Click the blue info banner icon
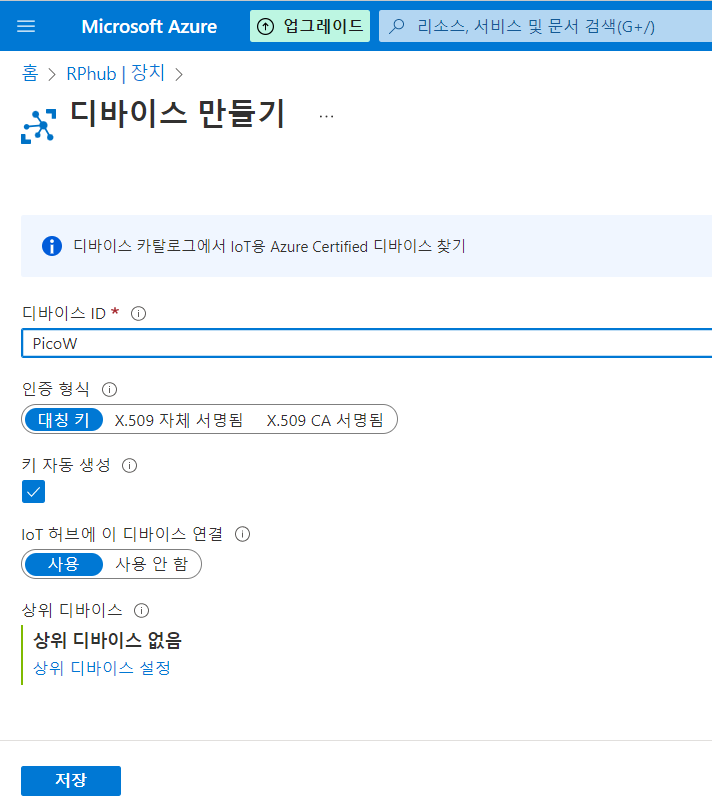Image resolution: width=712 pixels, height=806 pixels. tap(52, 246)
